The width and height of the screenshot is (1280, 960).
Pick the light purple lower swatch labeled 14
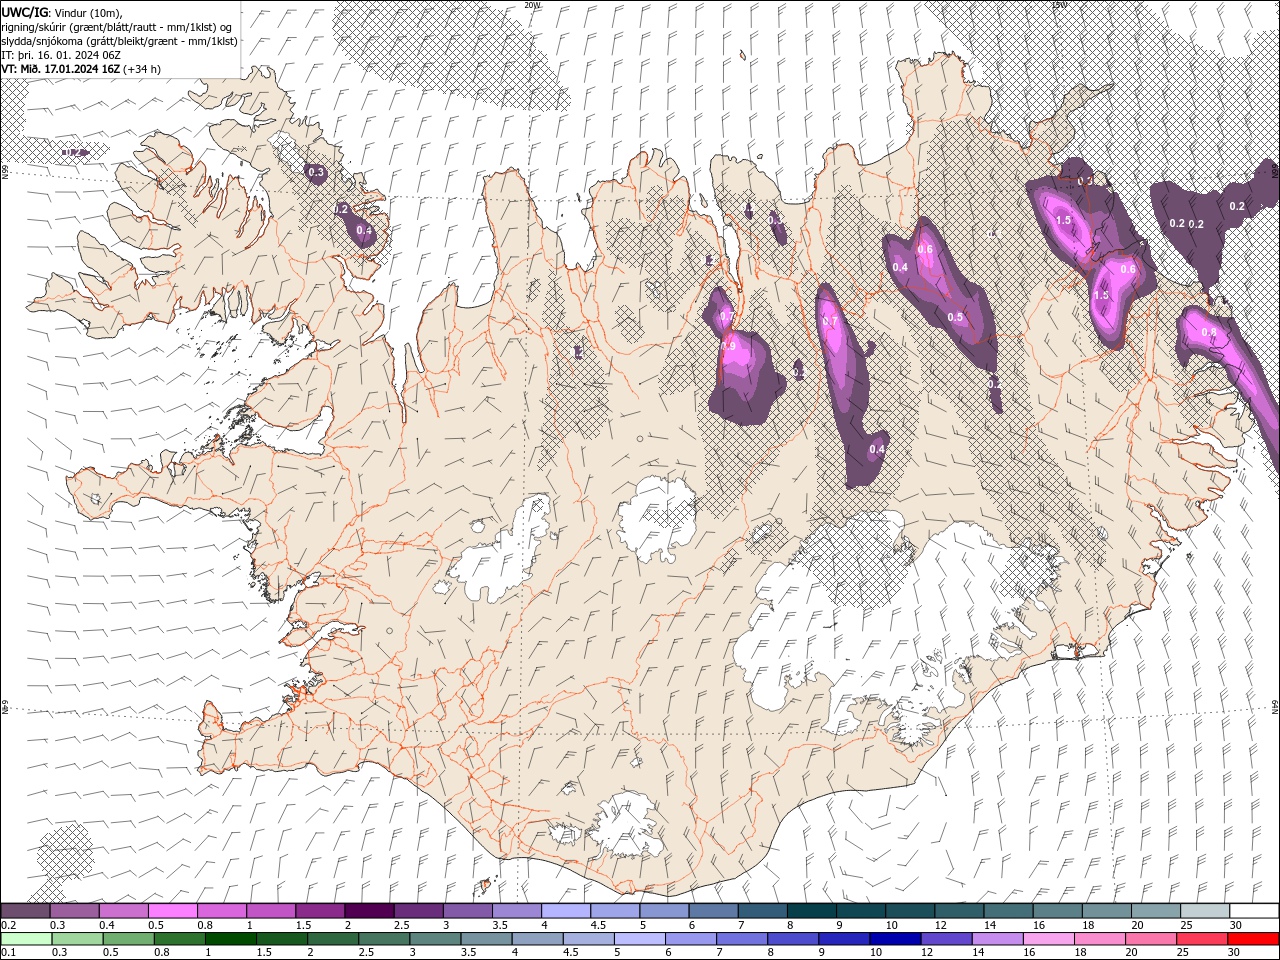(997, 939)
